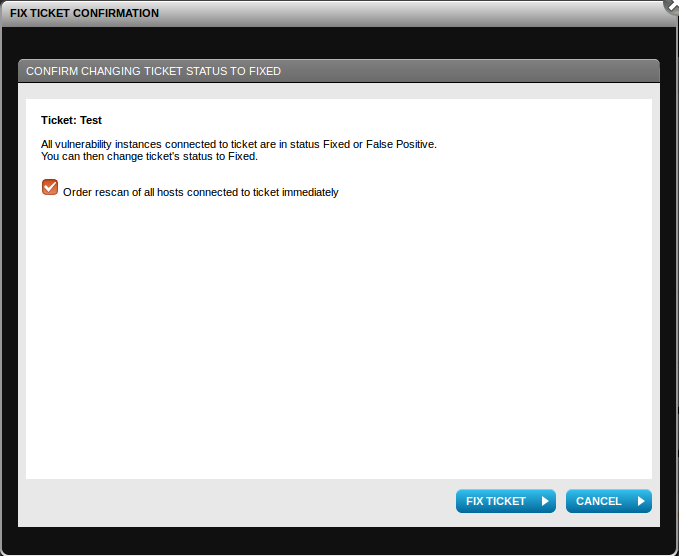Click the 'All vulnerability instances connected' sentence
Image resolution: width=679 pixels, height=556 pixels.
[x=239, y=144]
